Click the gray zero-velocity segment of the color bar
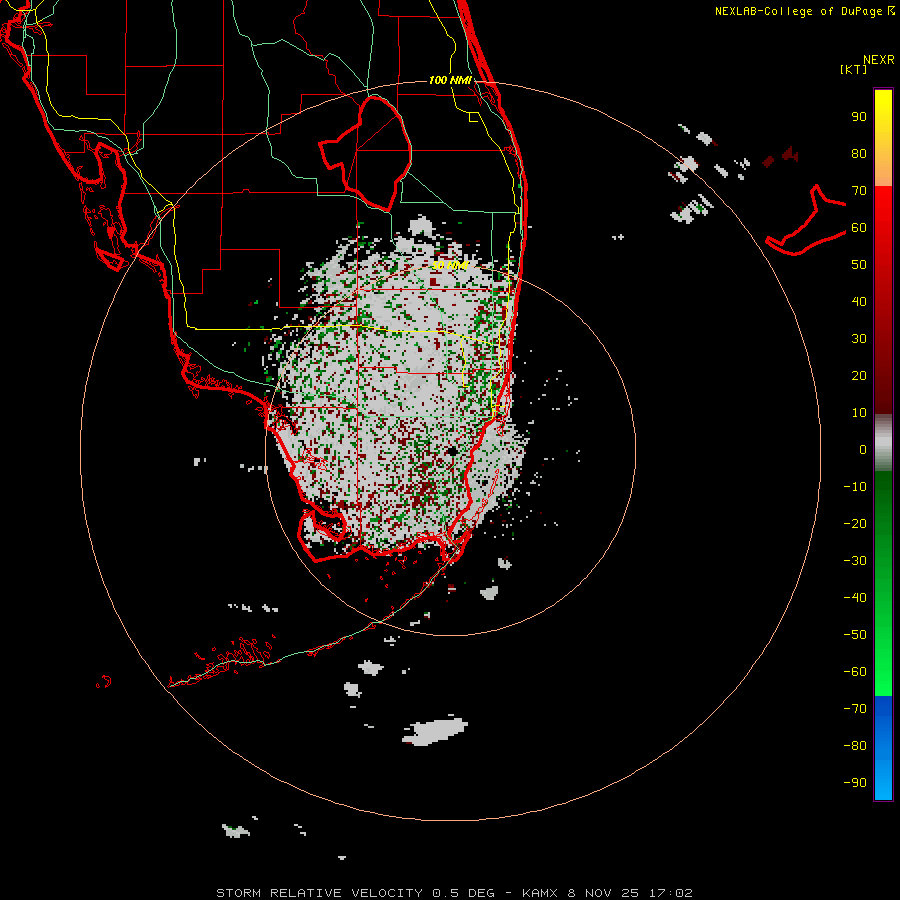This screenshot has width=900, height=900. point(883,443)
